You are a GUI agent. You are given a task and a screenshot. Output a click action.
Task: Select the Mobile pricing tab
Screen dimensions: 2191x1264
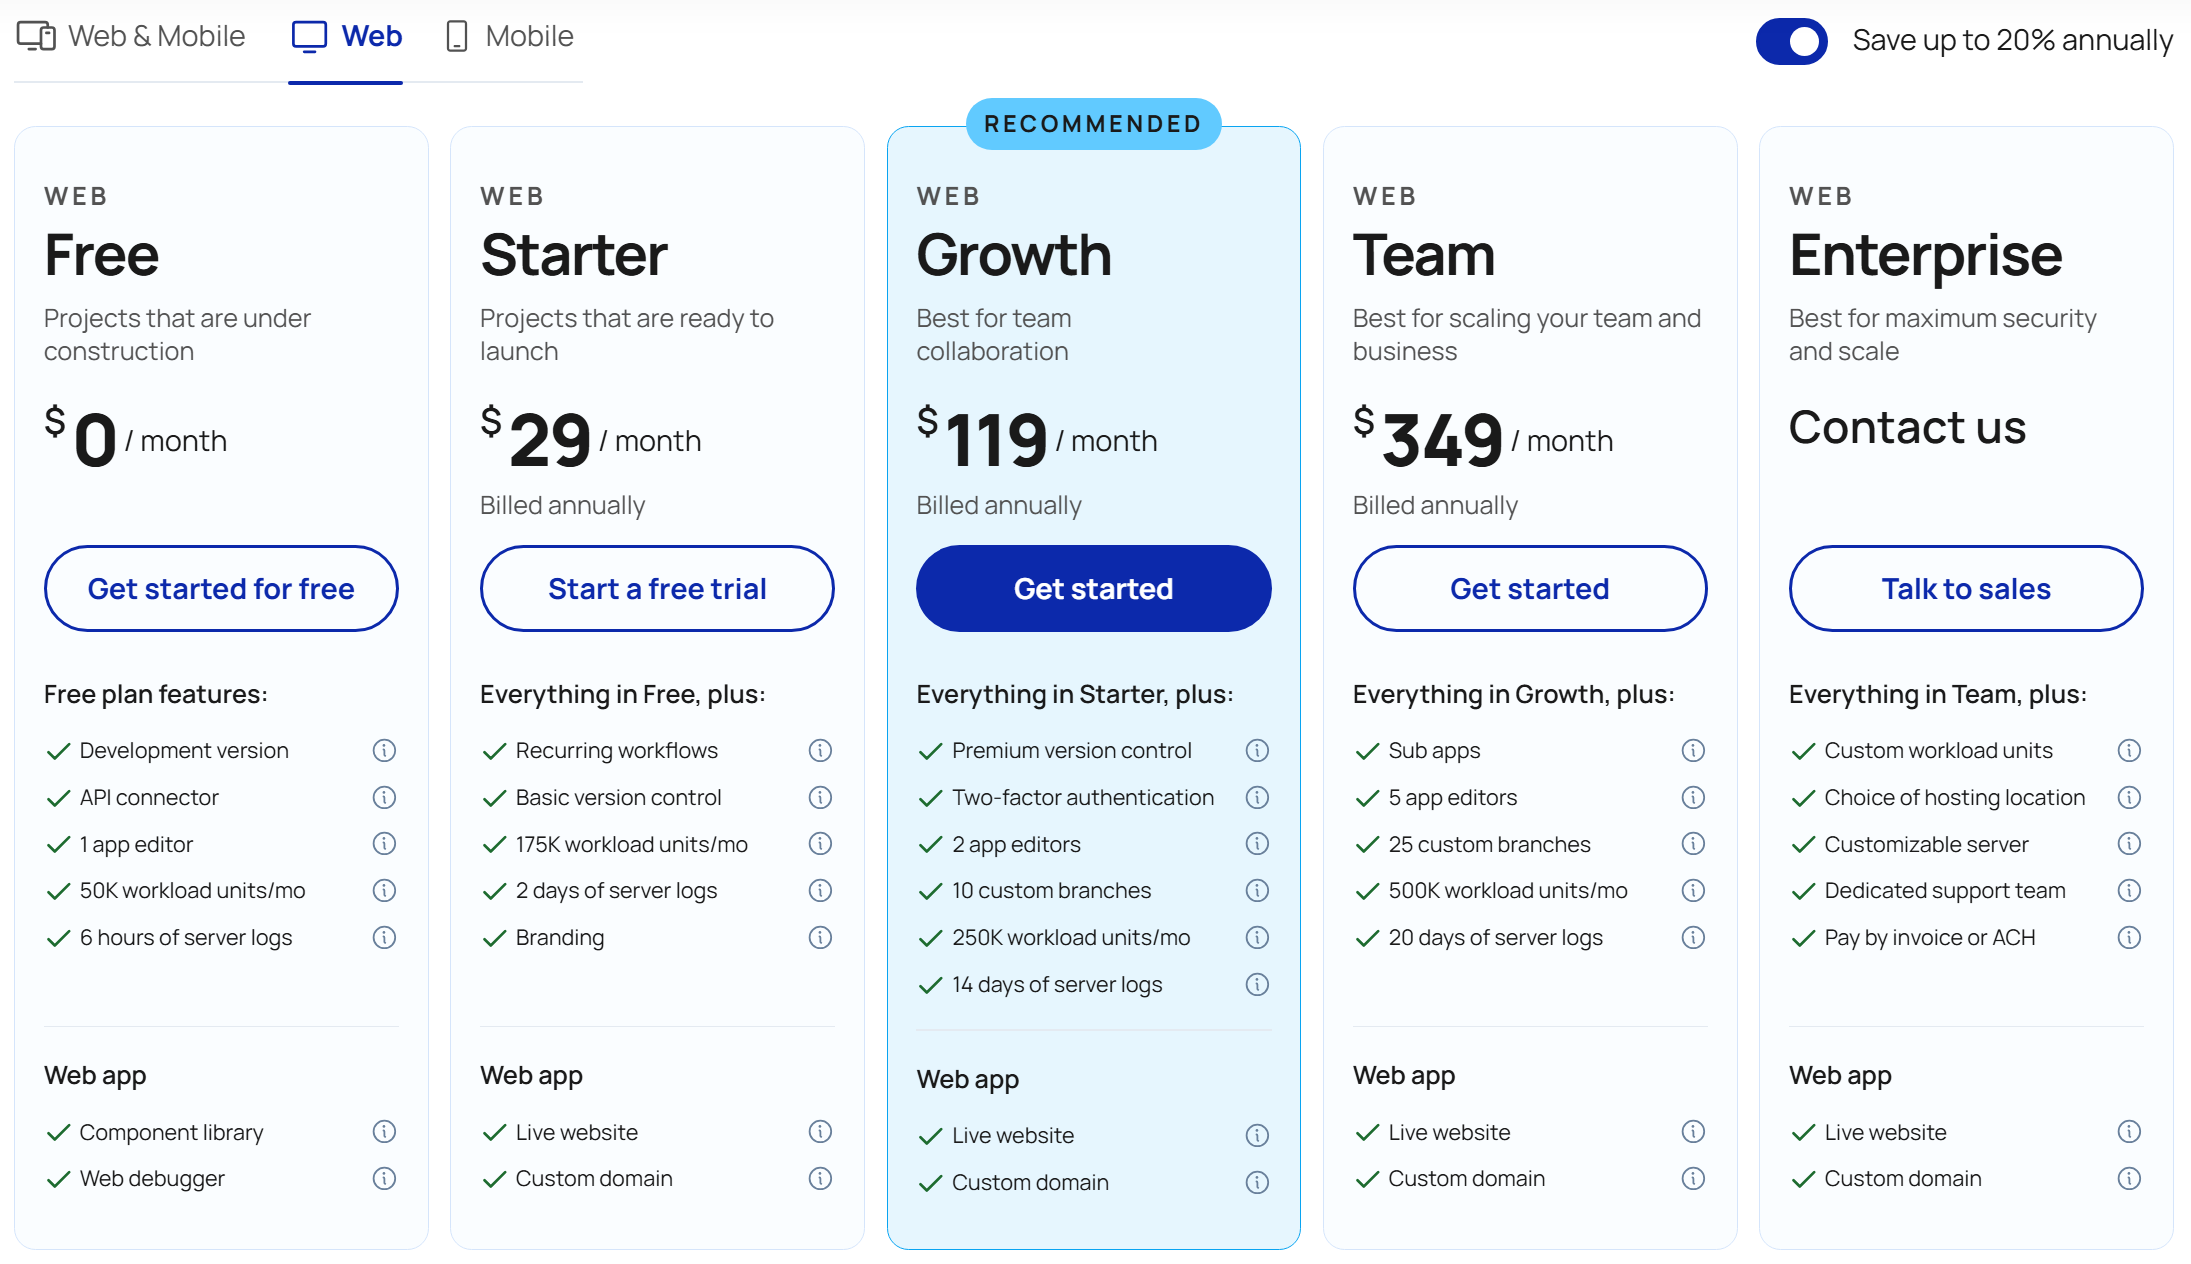pyautogui.click(x=509, y=37)
